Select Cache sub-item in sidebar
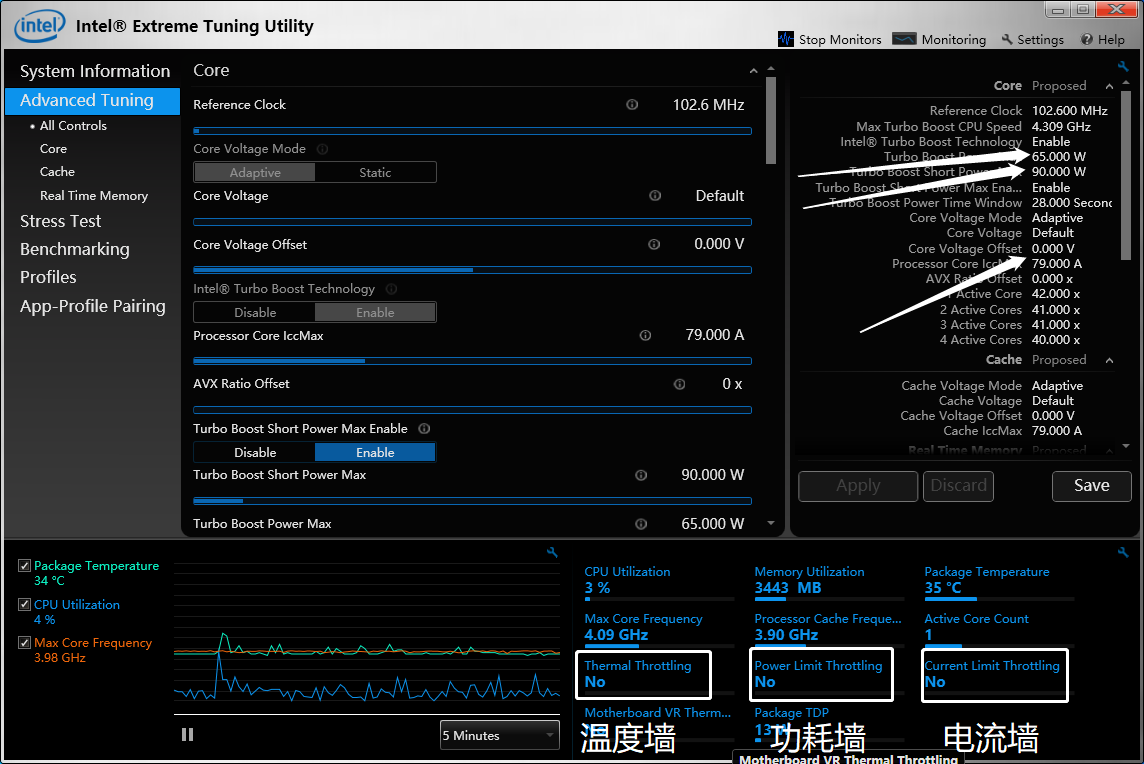 57,172
